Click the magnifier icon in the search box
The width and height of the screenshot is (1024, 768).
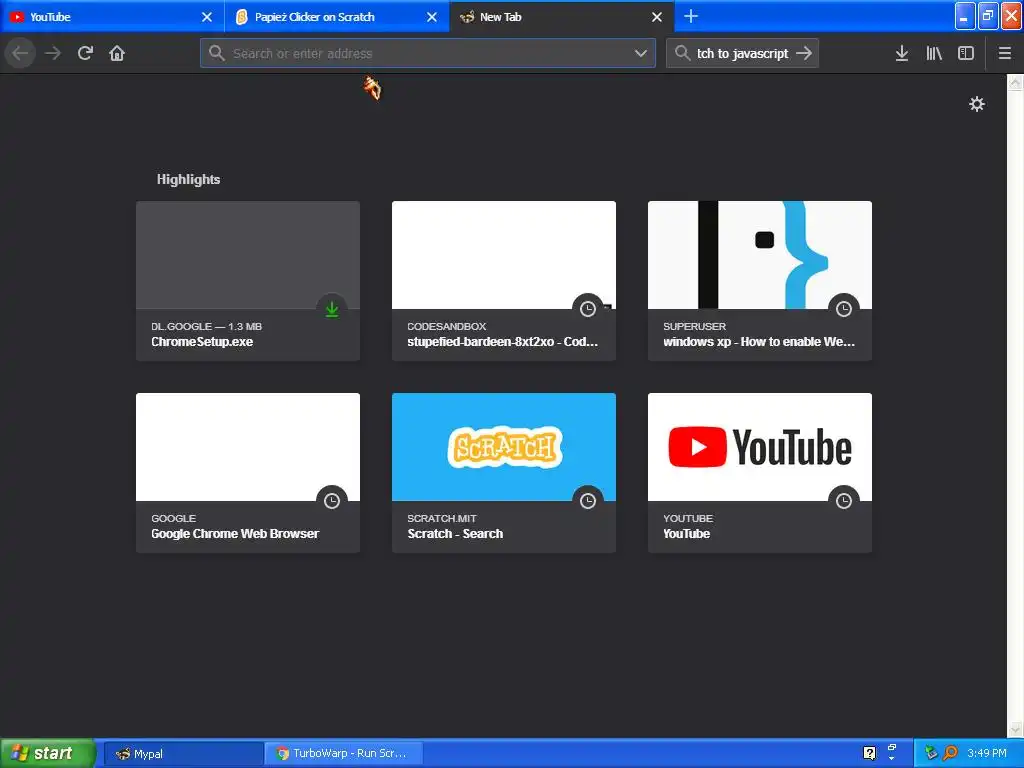pyautogui.click(x=682, y=53)
